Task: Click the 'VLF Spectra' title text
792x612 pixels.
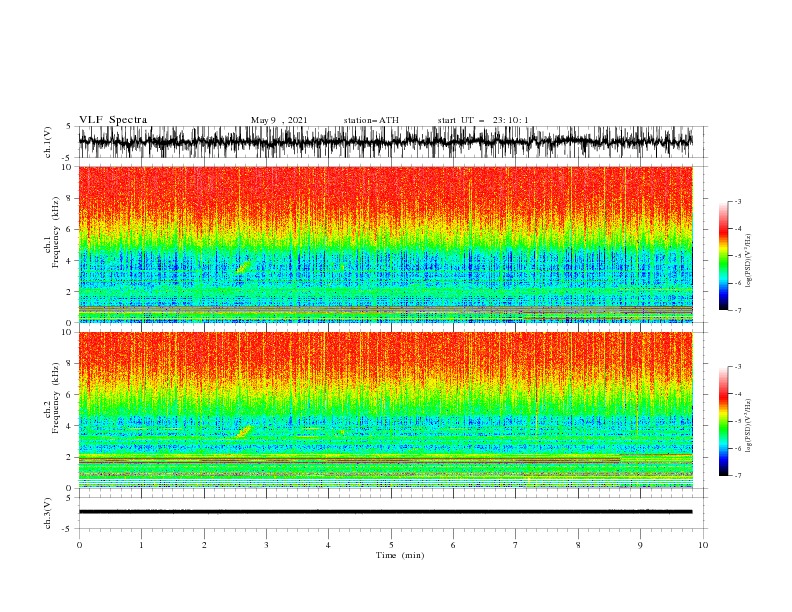Action: (113, 120)
